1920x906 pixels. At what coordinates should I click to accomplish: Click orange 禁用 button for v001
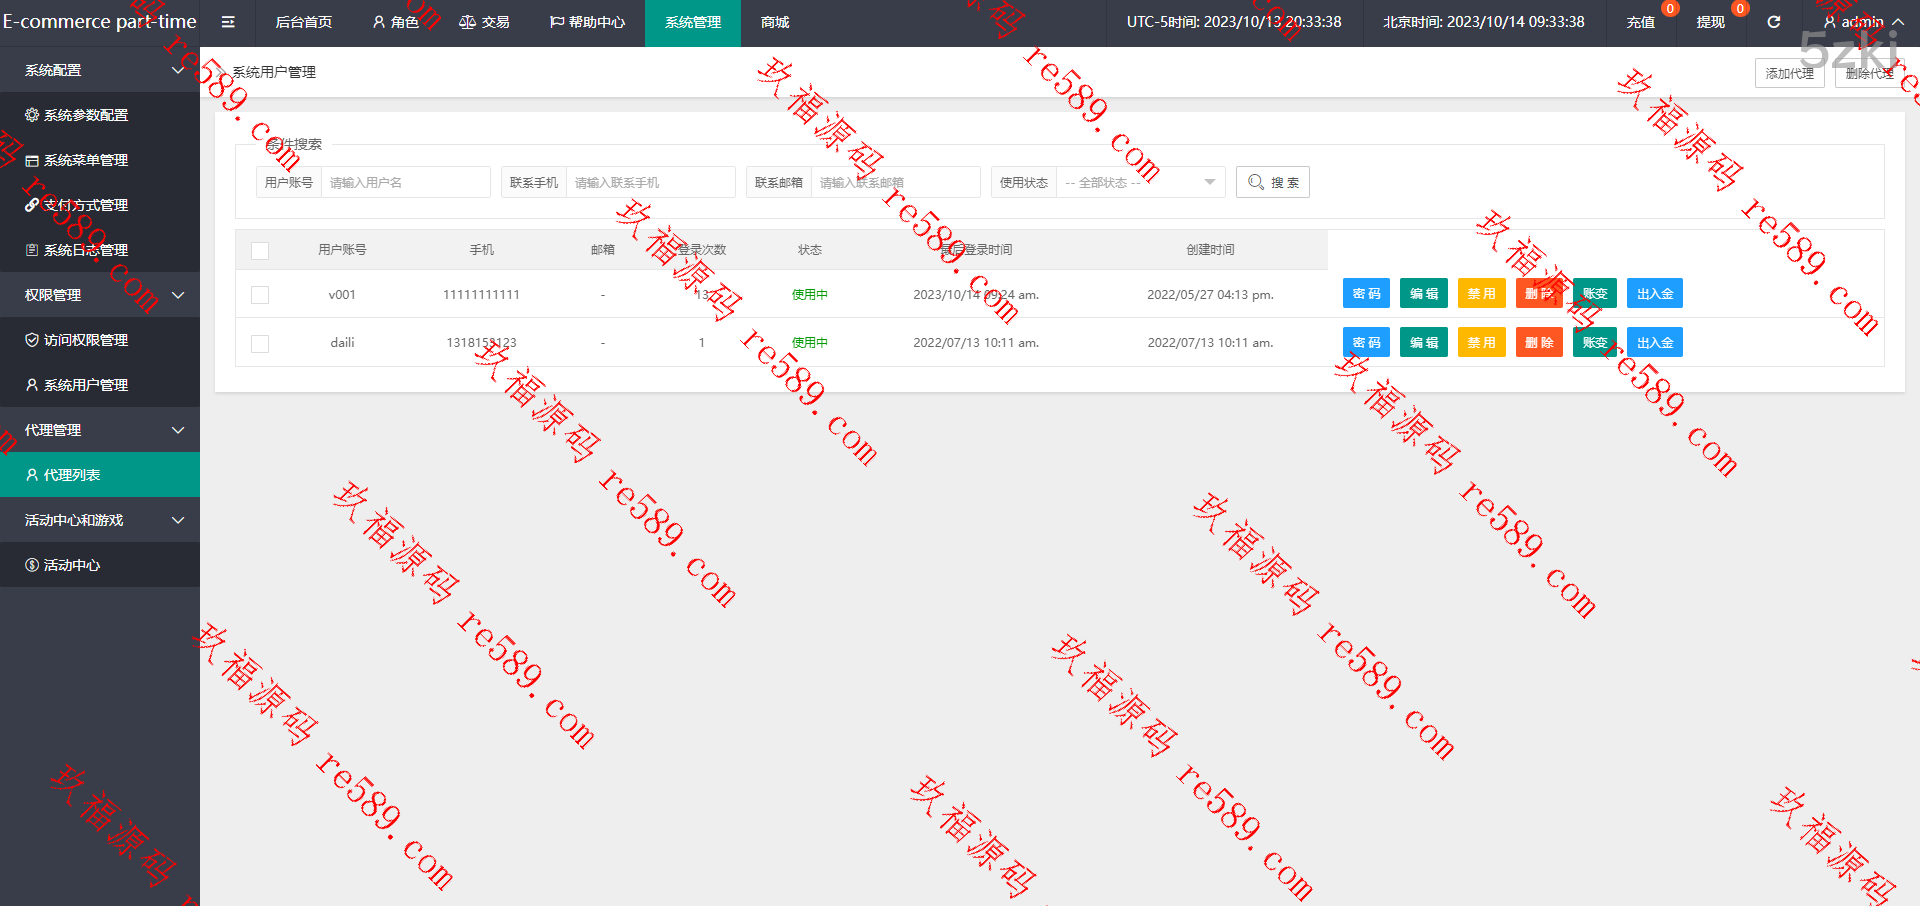(x=1480, y=294)
